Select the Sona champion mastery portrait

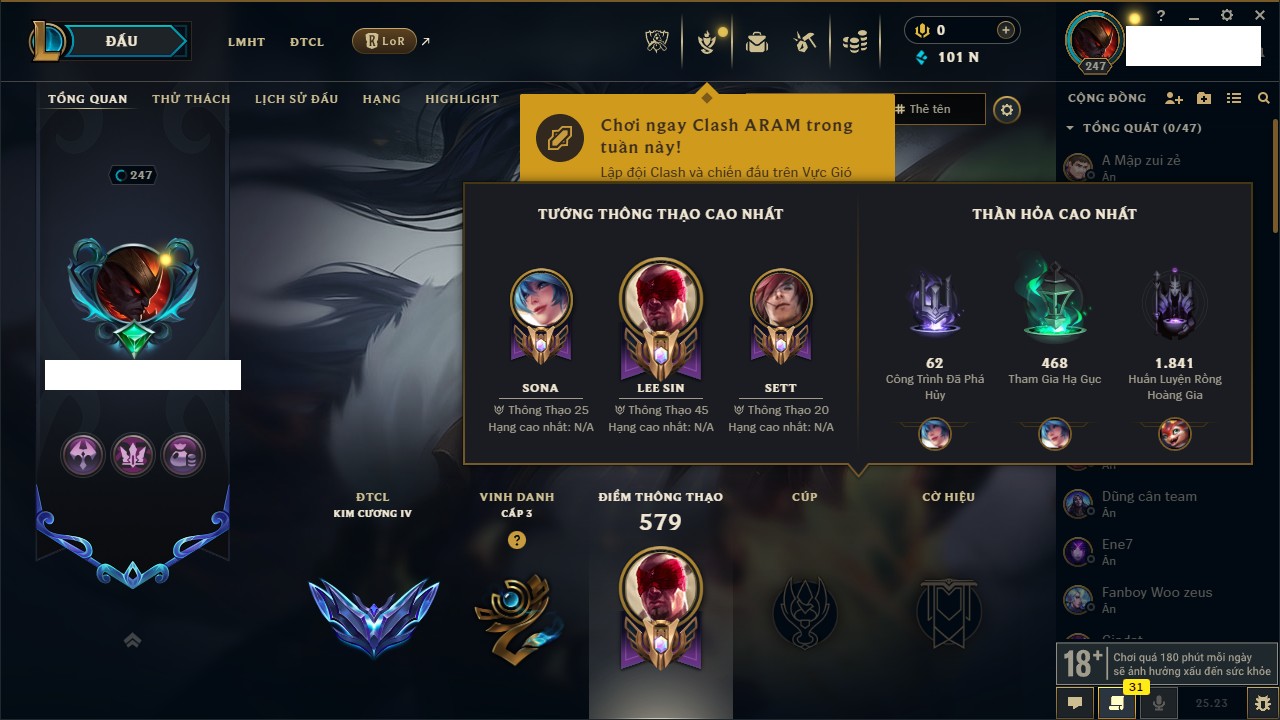pos(541,300)
